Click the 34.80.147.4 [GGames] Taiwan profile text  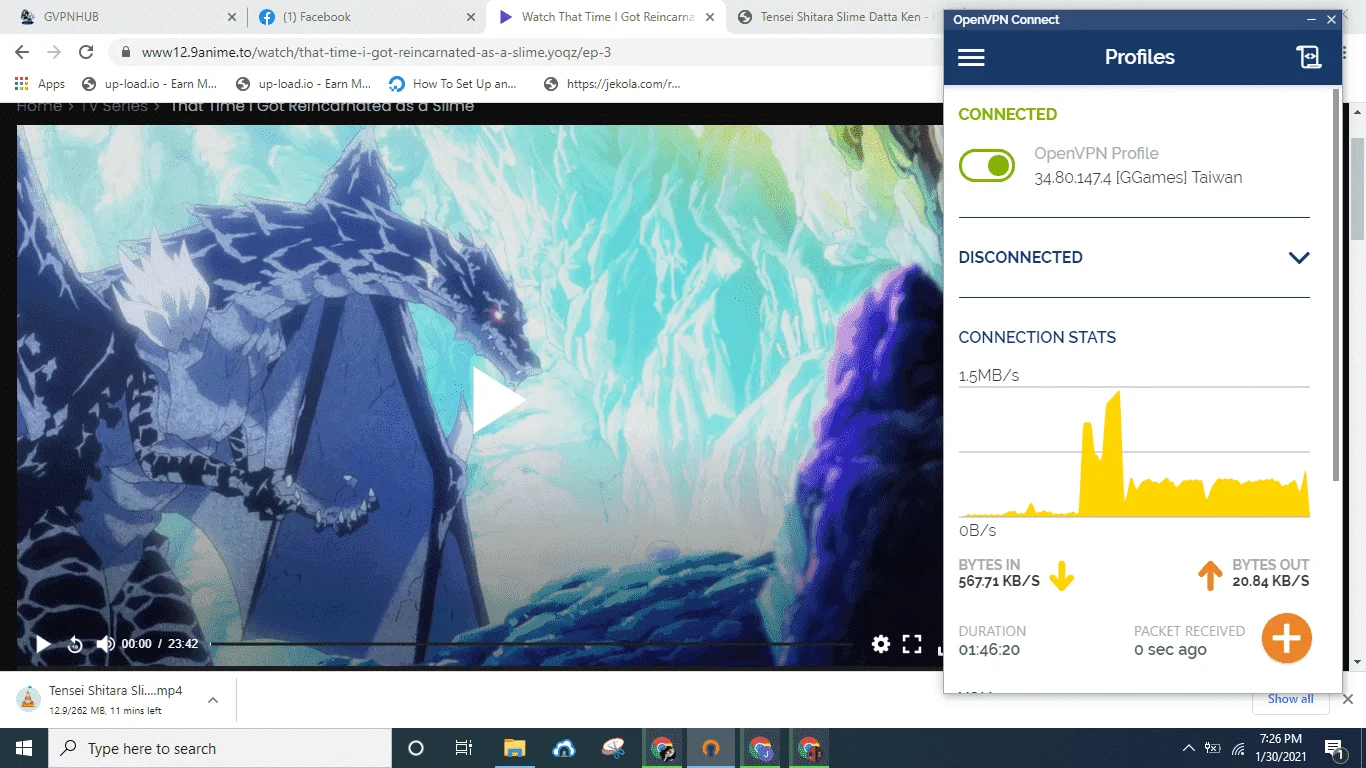1138,178
